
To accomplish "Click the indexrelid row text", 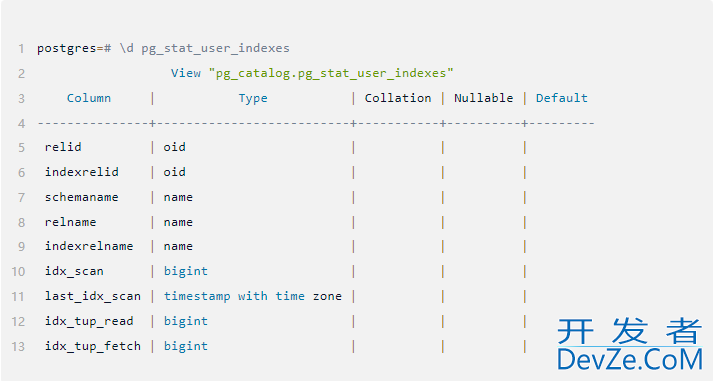I will pyautogui.click(x=82, y=172).
